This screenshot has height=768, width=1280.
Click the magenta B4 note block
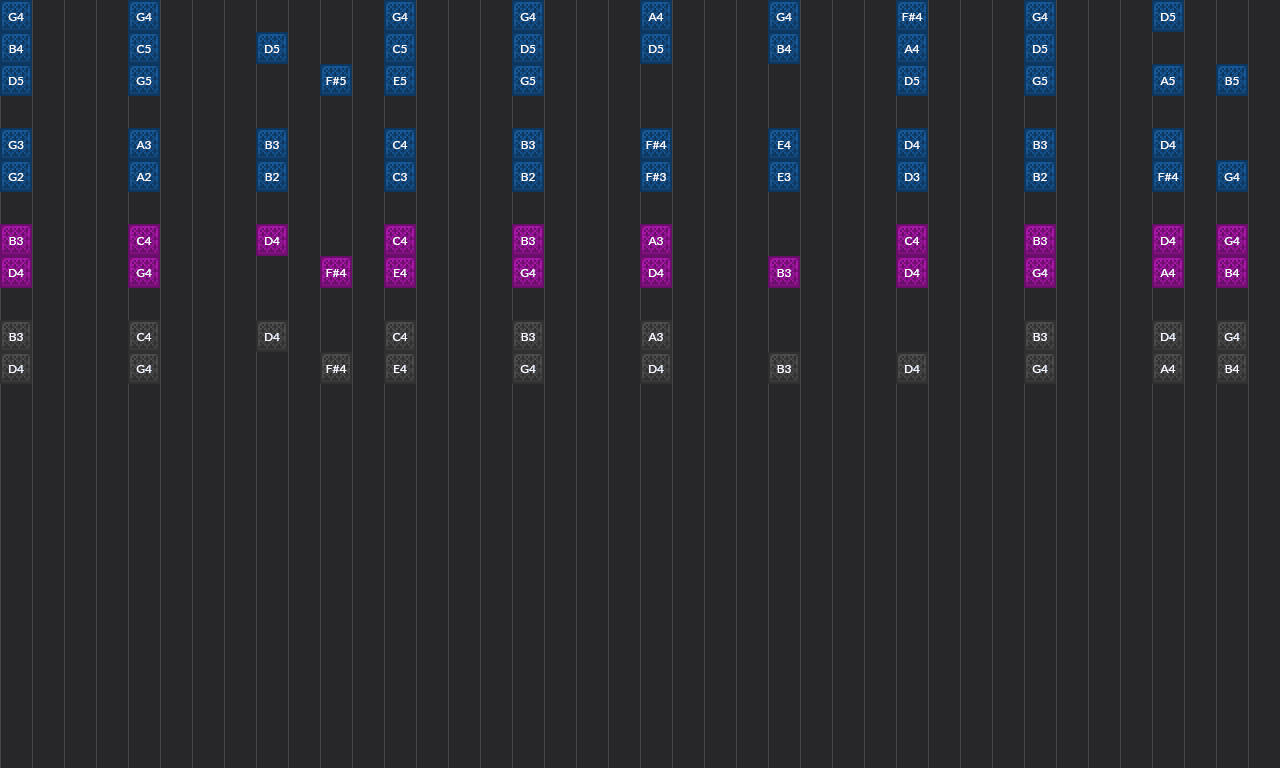1232,273
